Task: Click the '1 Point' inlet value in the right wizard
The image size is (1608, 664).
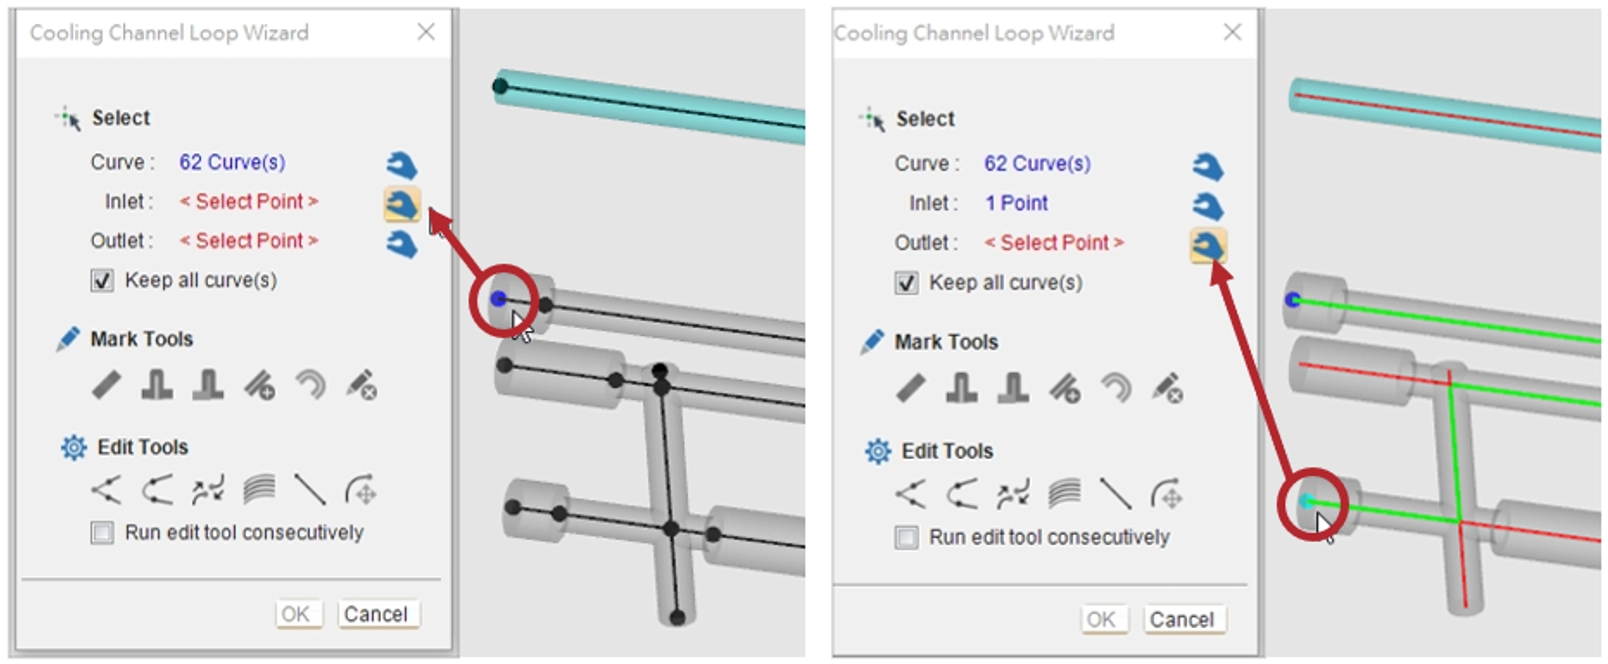Action: point(1016,203)
